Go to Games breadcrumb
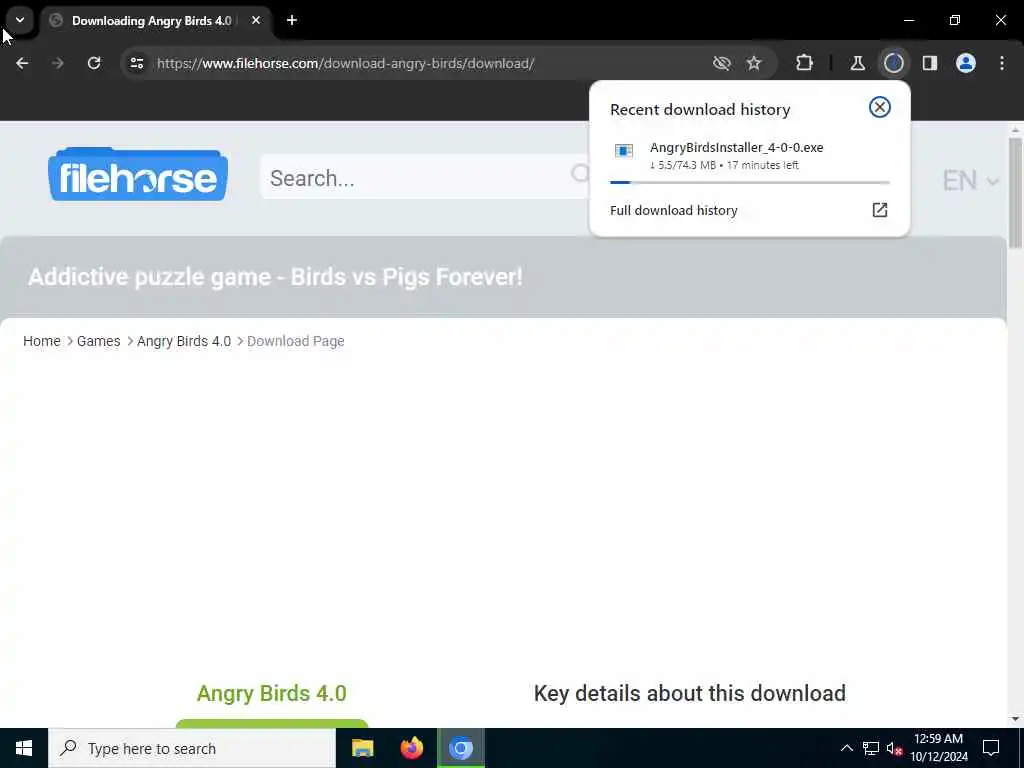Image resolution: width=1024 pixels, height=768 pixels. (99, 341)
